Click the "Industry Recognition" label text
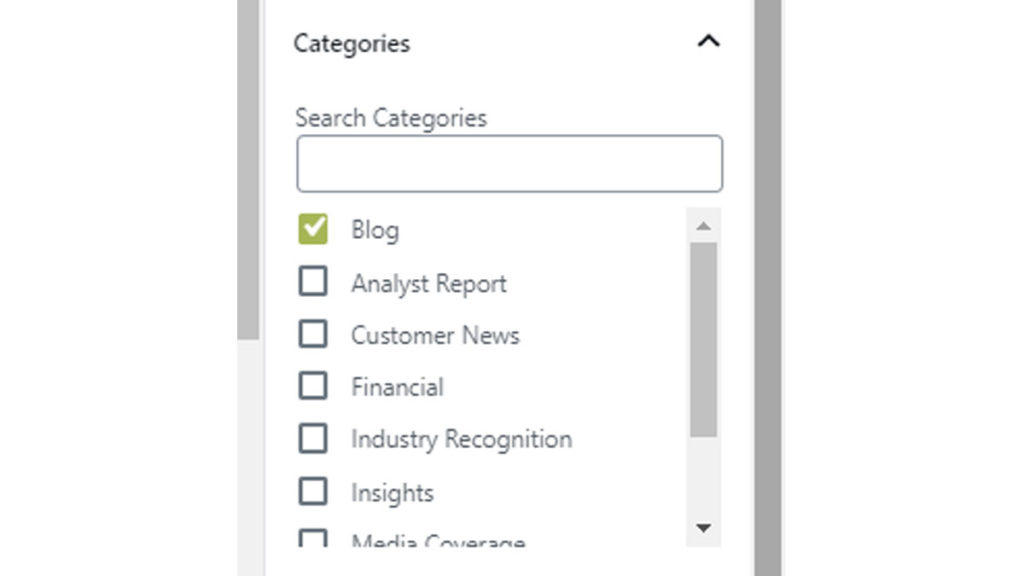 [x=461, y=440]
